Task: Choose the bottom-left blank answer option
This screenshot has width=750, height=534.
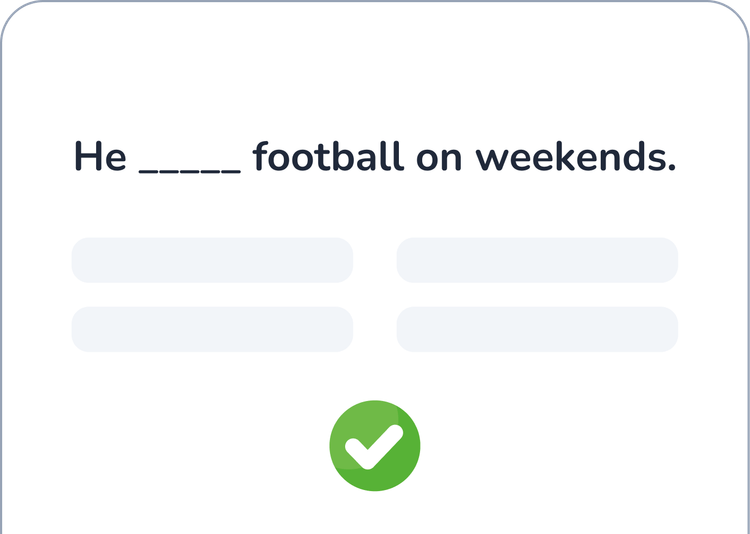Action: [x=212, y=329]
